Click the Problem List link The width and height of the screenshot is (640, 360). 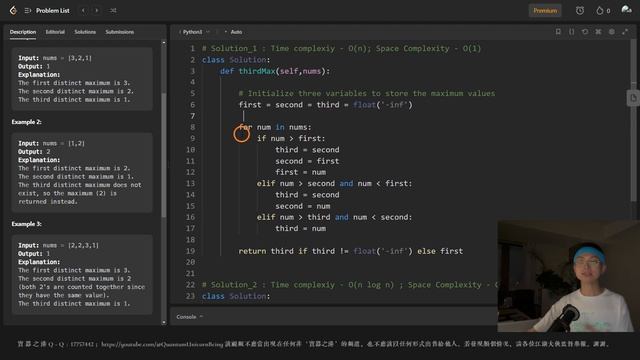pyautogui.click(x=53, y=11)
